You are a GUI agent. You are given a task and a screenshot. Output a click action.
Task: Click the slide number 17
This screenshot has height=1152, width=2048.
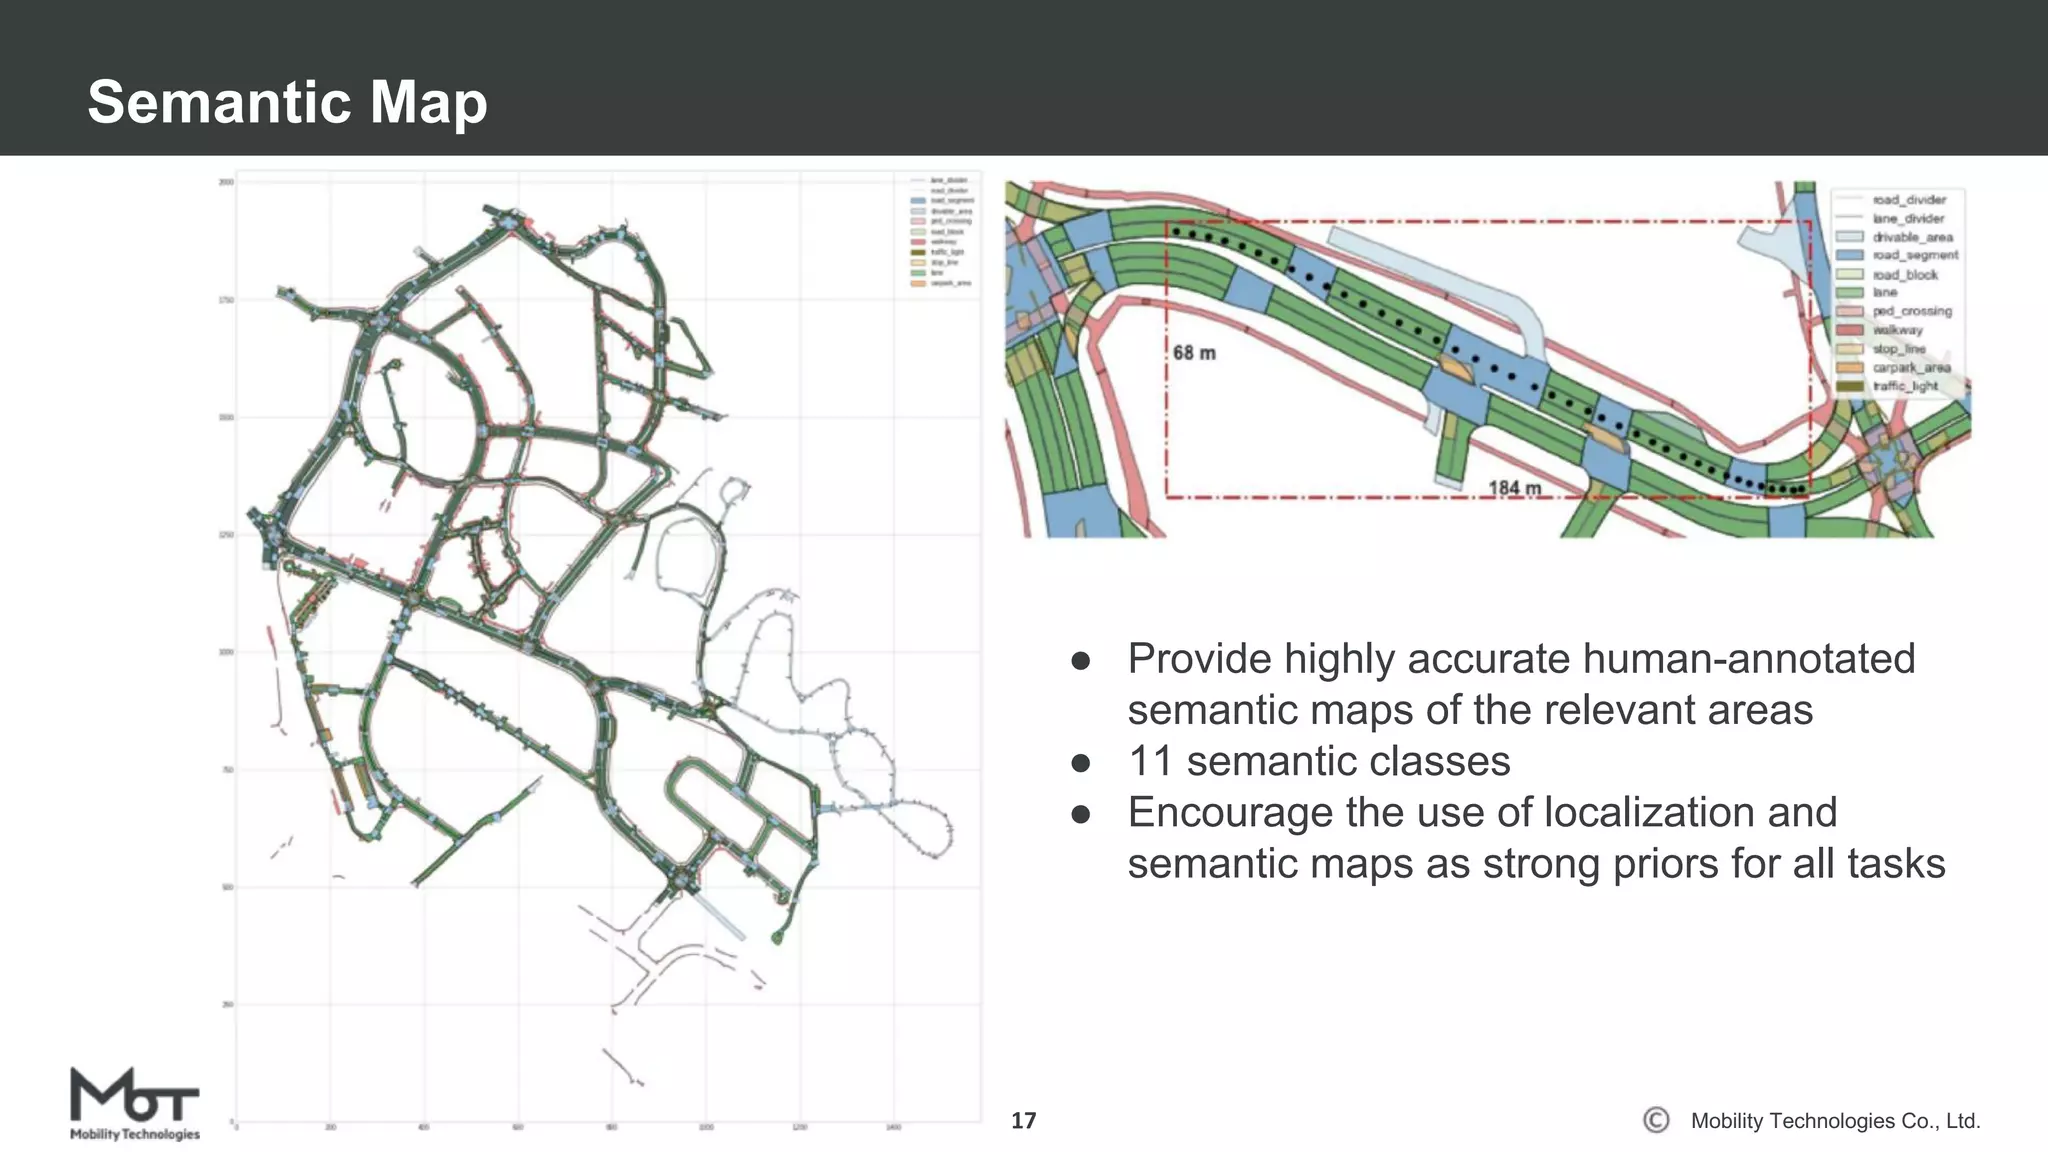point(1023,1120)
